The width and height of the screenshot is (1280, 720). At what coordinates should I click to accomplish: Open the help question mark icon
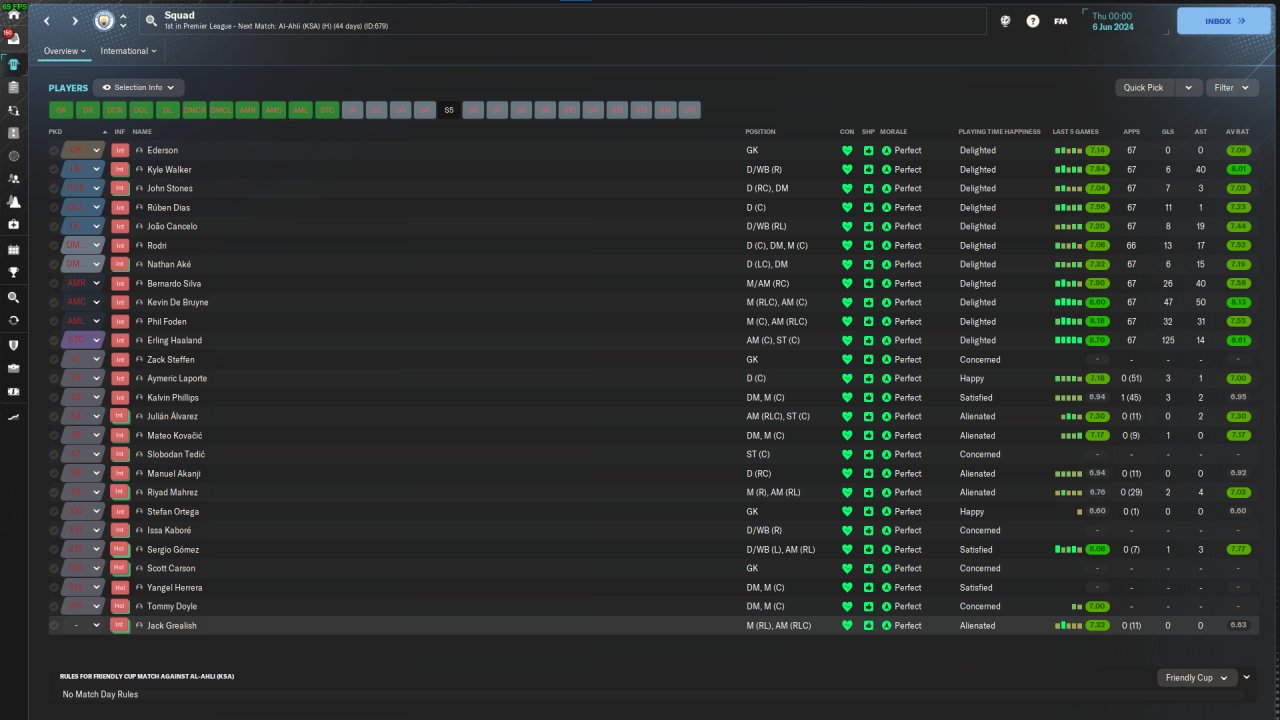1033,20
